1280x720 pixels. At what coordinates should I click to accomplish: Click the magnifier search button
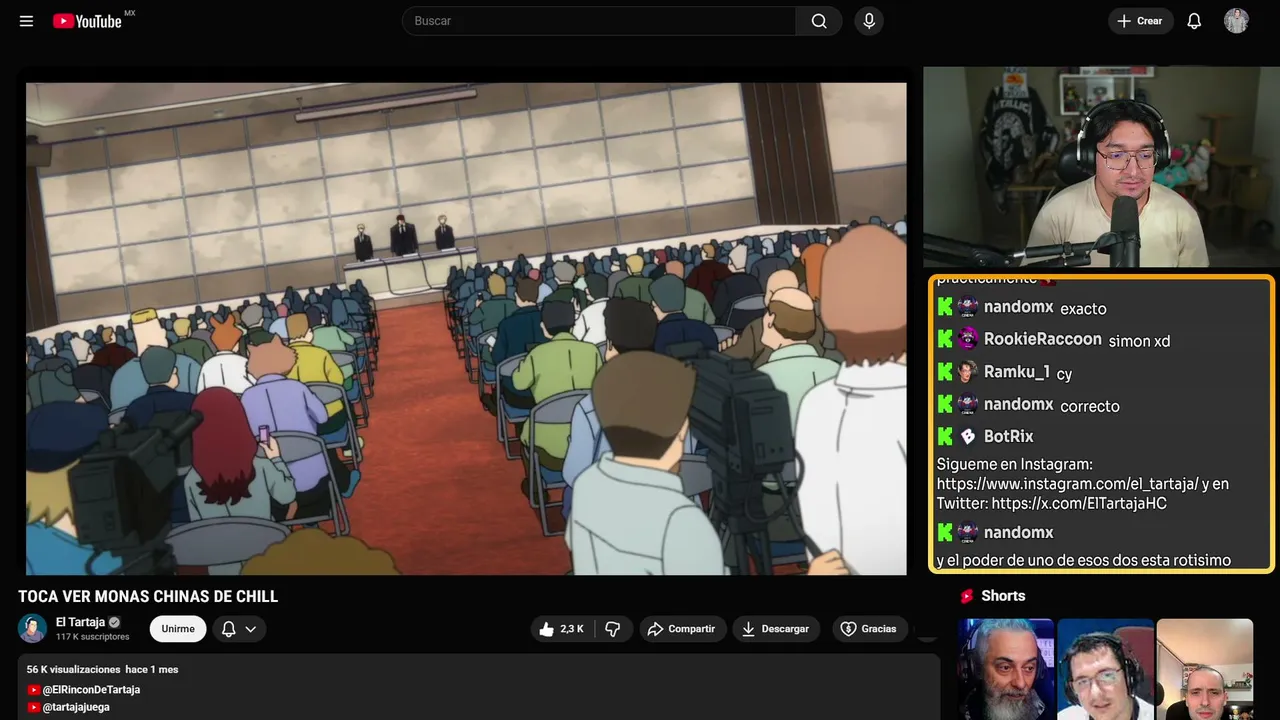coord(819,21)
